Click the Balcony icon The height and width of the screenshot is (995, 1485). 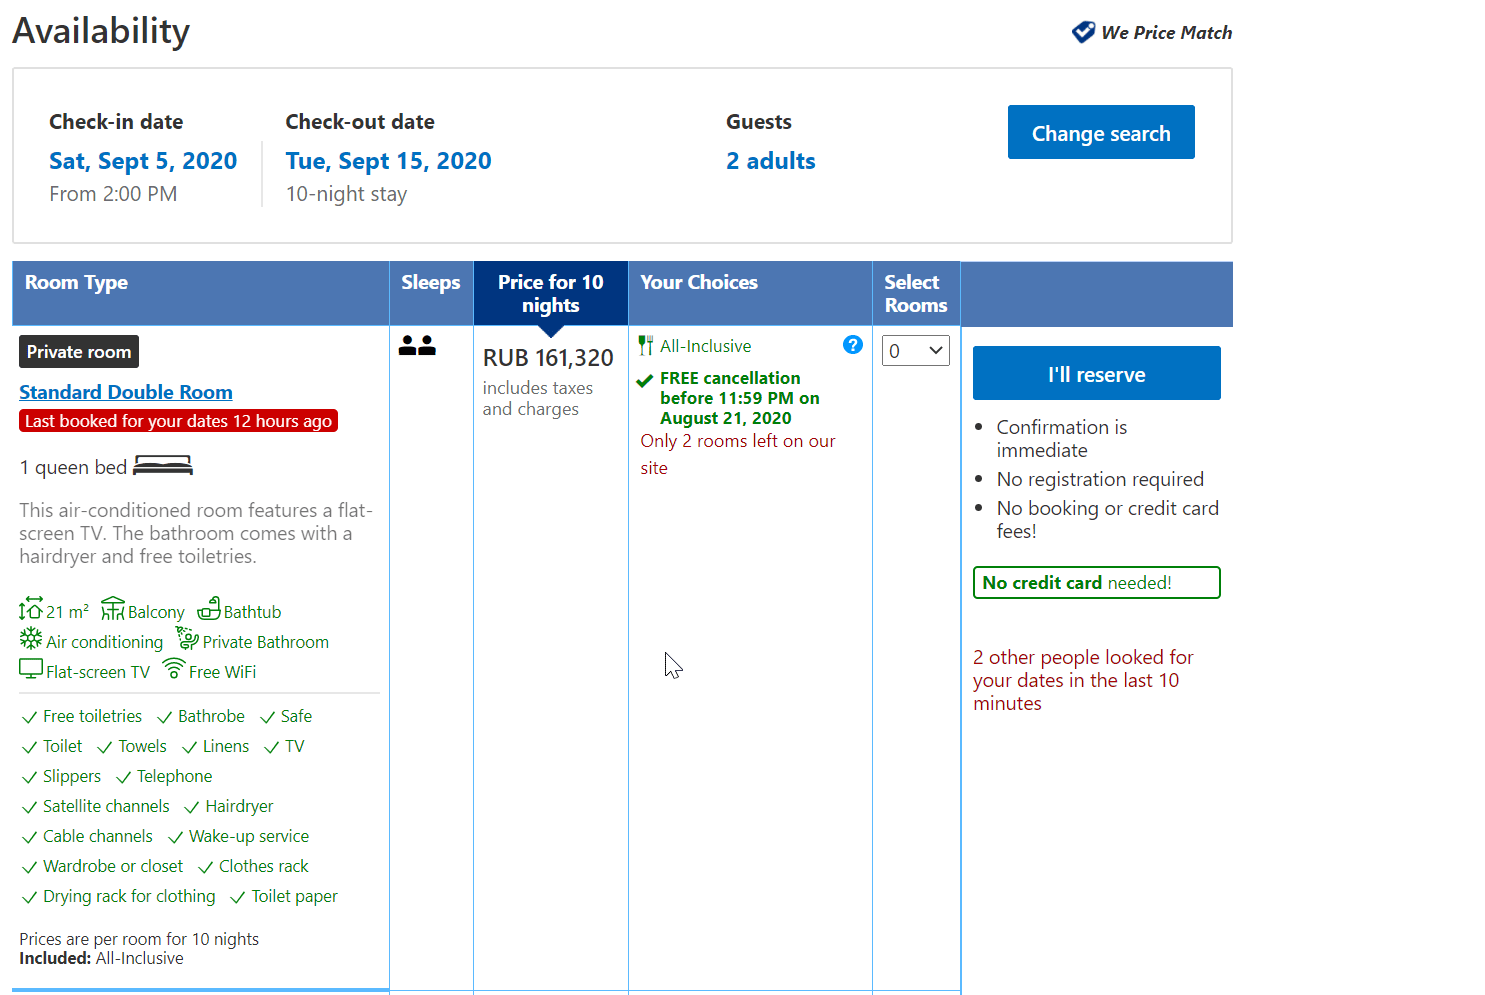pos(113,609)
